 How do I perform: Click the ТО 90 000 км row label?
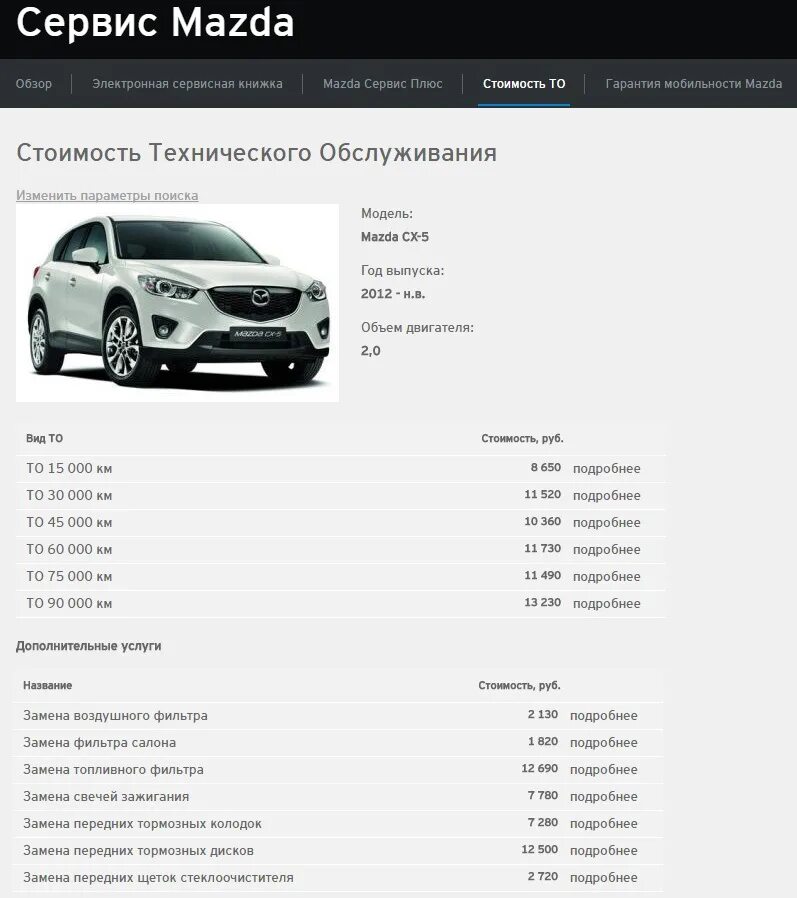tap(69, 603)
